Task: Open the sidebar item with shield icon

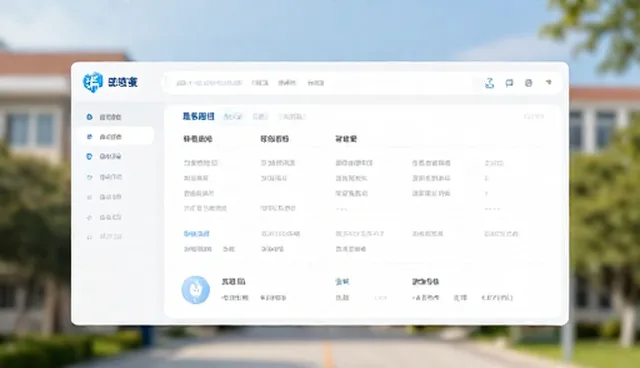Action: tap(104, 156)
